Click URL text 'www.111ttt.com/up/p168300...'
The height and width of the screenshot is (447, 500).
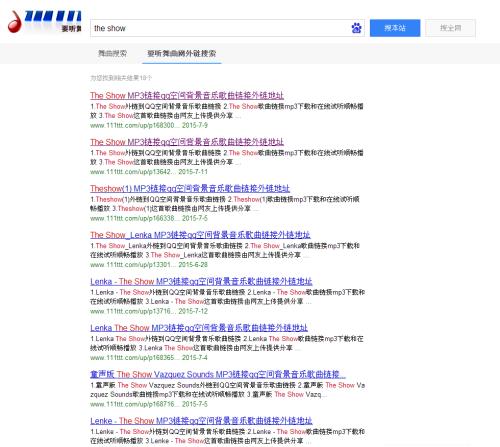pyautogui.click(x=135, y=125)
